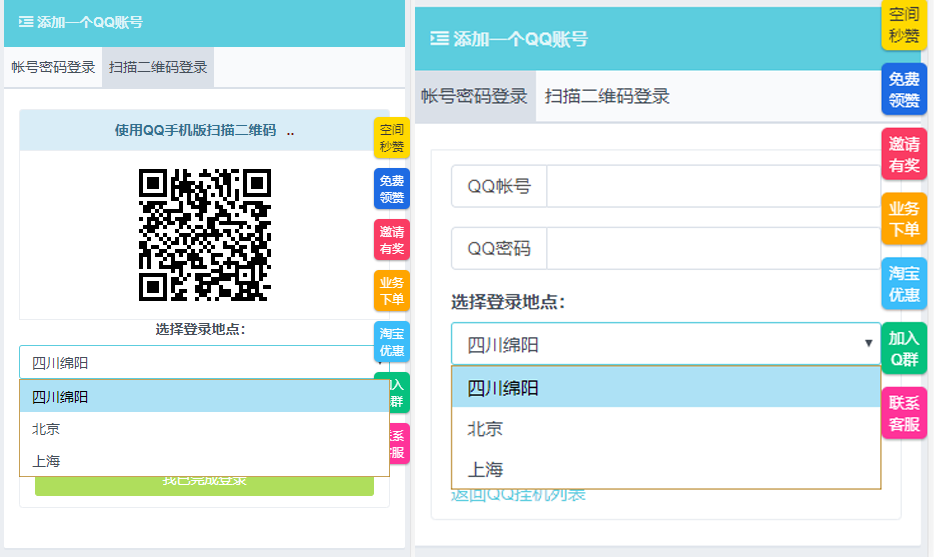Click list icon in right 添加一个QQ账号 header
This screenshot has height=557, width=934.
[440, 39]
